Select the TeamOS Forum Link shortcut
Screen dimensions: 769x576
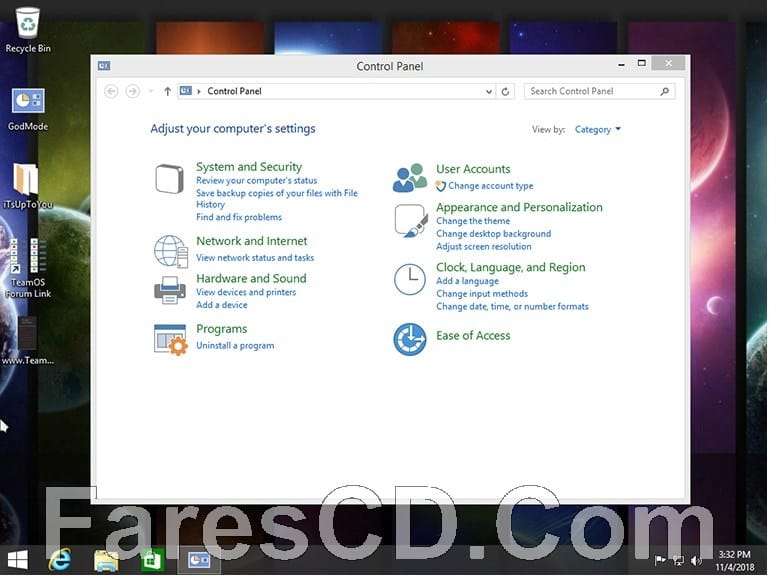[x=28, y=268]
